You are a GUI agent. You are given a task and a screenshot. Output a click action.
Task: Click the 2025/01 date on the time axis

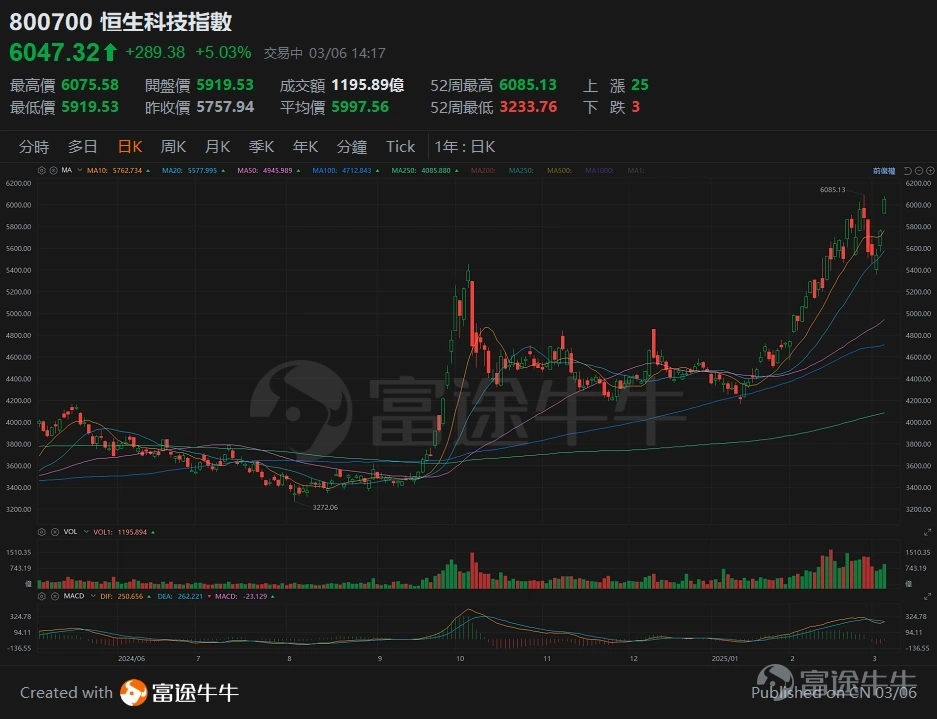pyautogui.click(x=724, y=659)
